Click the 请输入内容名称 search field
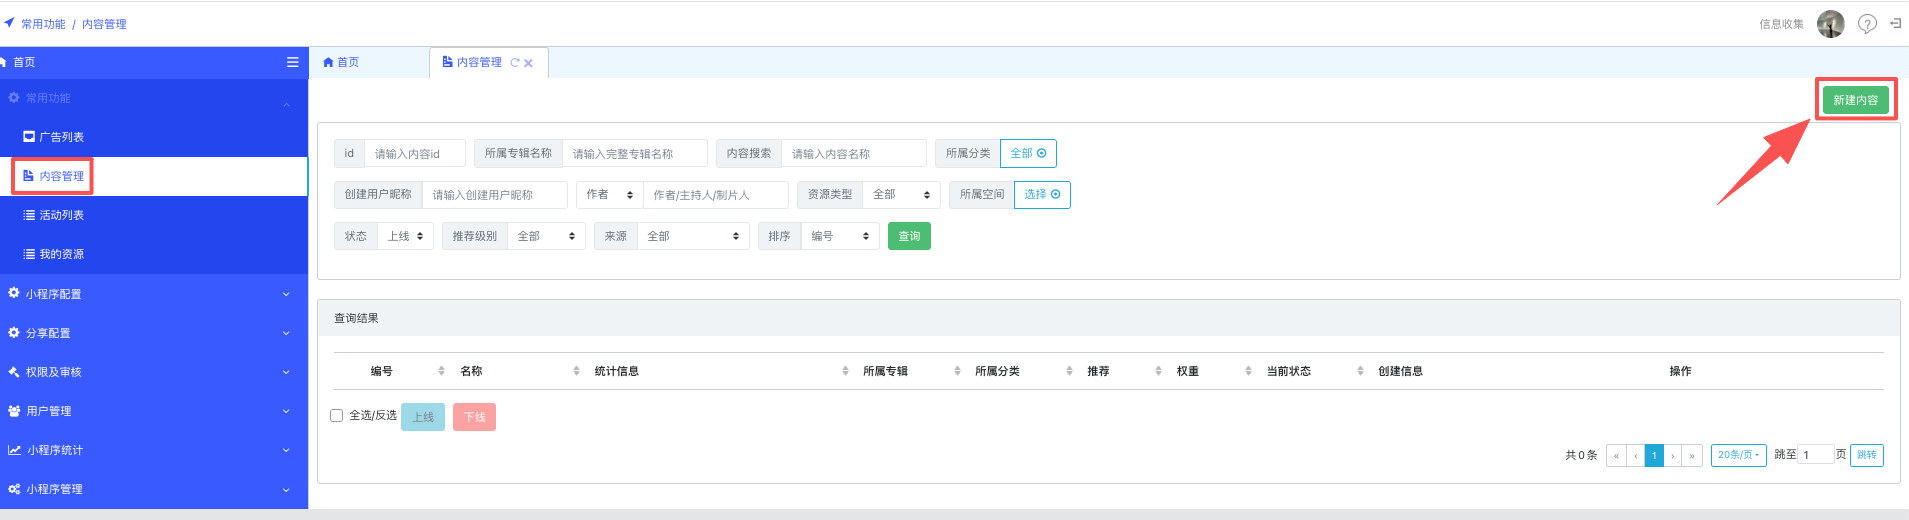The height and width of the screenshot is (520, 1909). [853, 153]
